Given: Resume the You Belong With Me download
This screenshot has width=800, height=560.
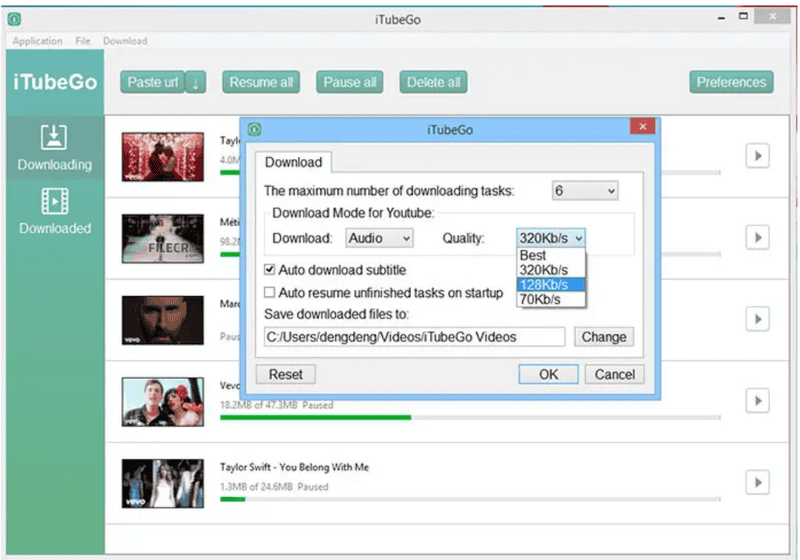Looking at the screenshot, I should click(758, 482).
